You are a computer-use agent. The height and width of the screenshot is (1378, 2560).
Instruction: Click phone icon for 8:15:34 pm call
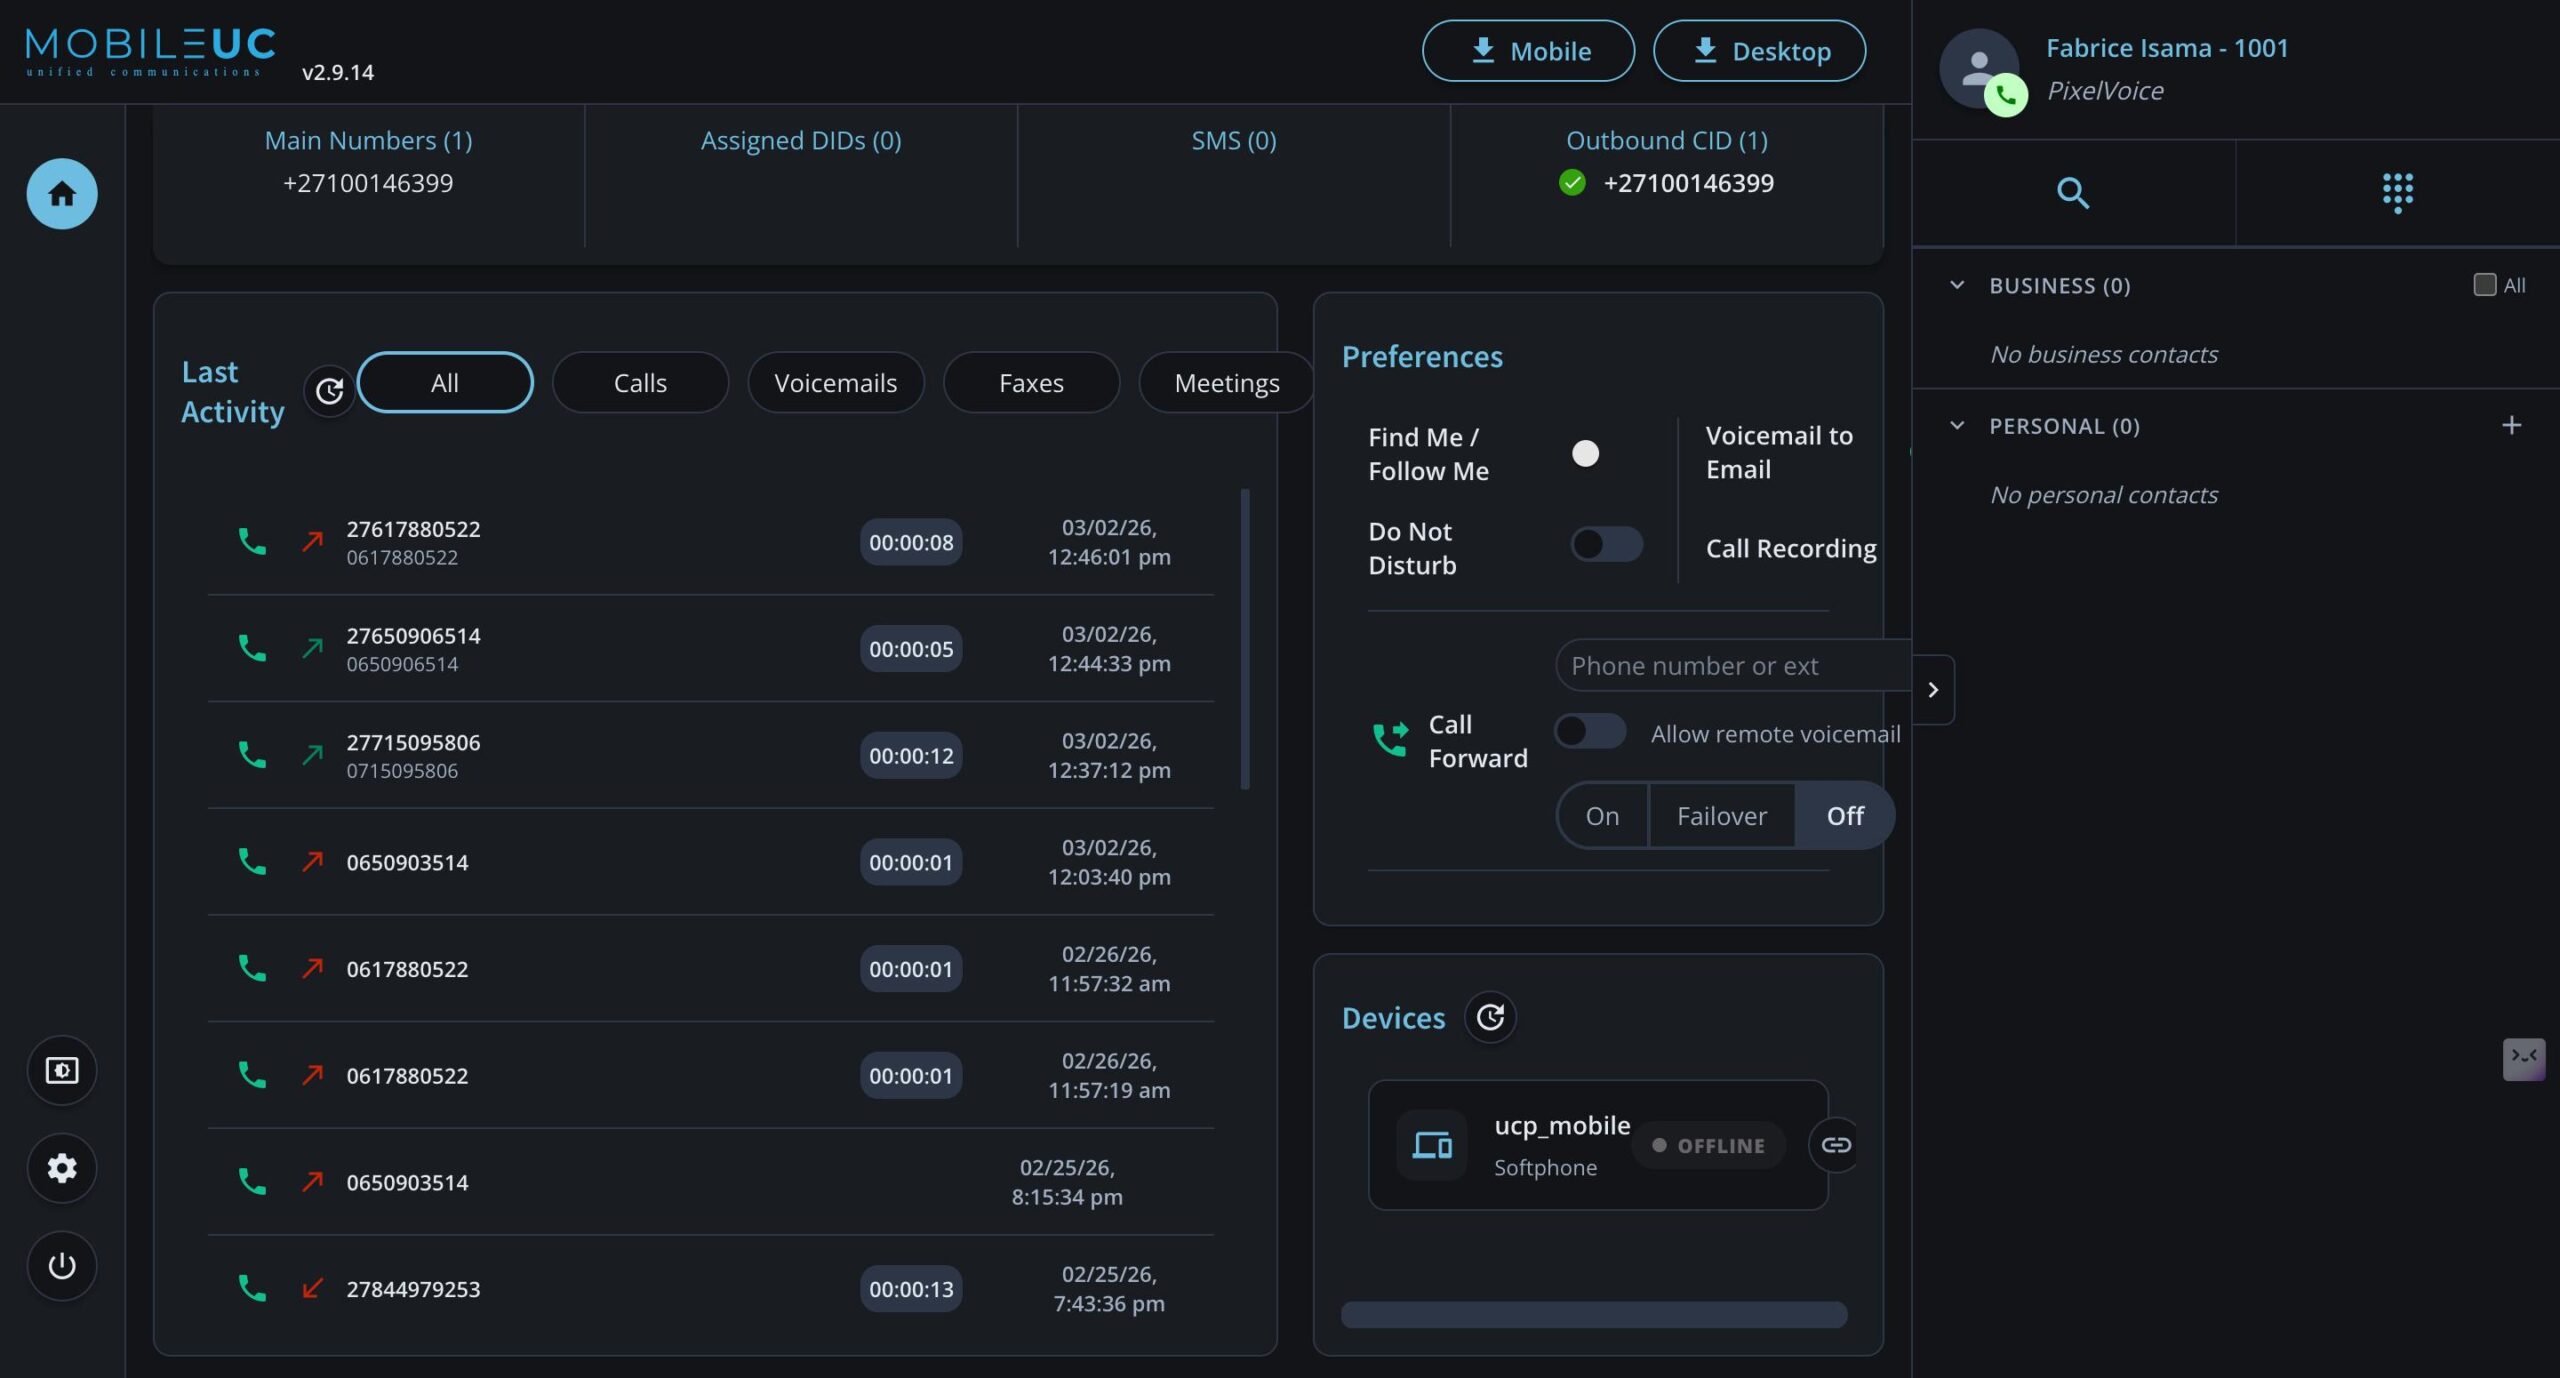point(252,1182)
